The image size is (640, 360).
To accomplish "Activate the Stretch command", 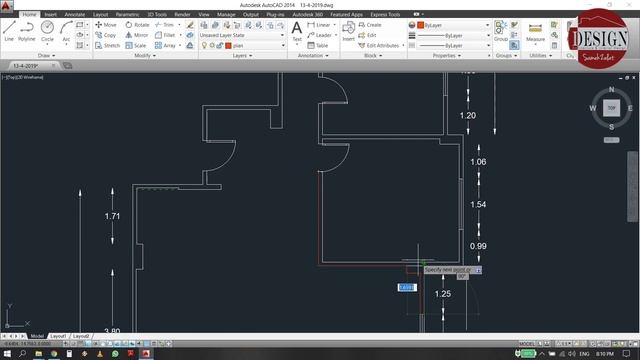I will 107,45.
